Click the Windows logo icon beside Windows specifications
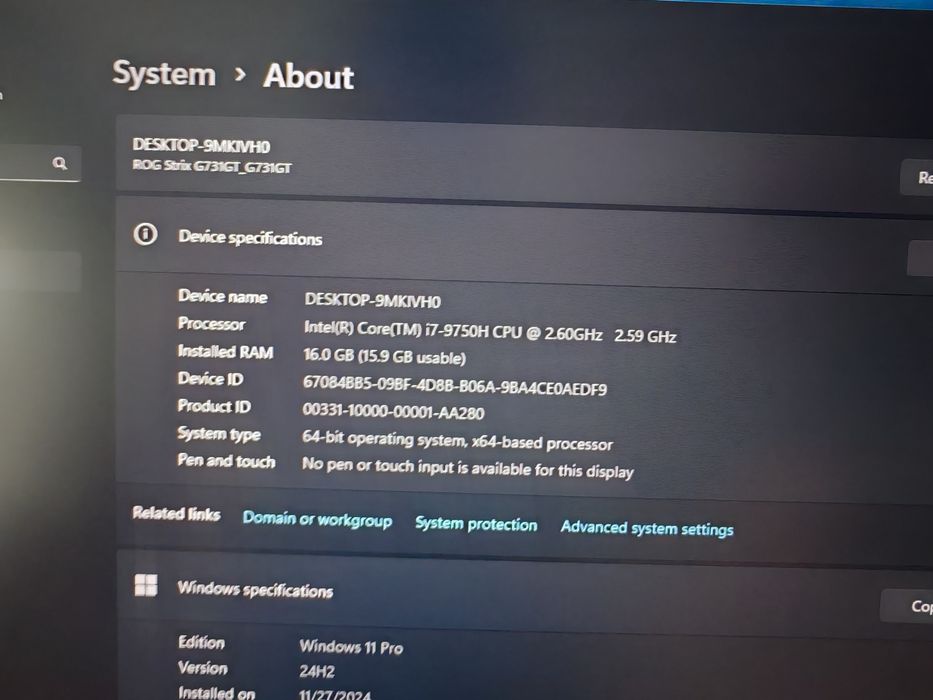 [146, 585]
